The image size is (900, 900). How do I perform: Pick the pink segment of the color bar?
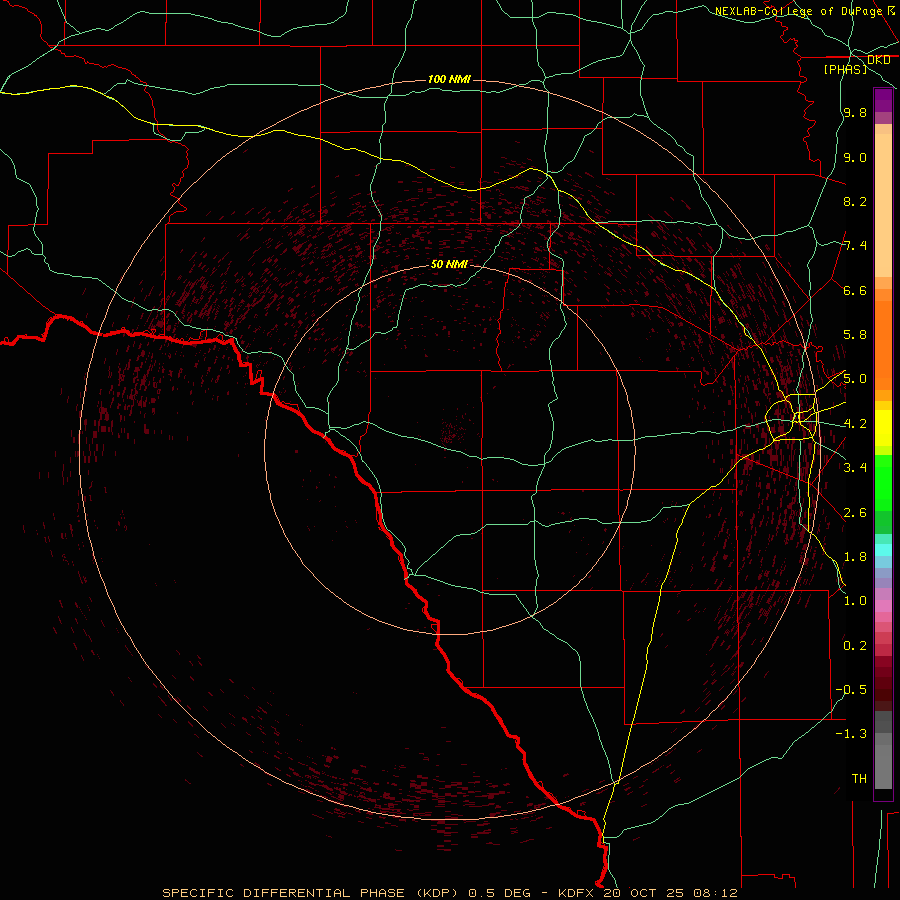[x=883, y=606]
